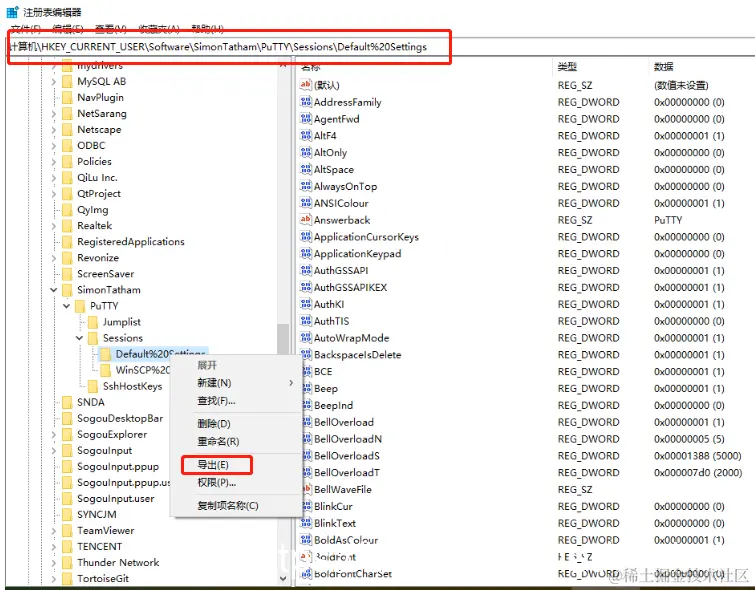Click the AlwaysOnTop DWORD value icon
The image size is (755, 590).
[x=306, y=186]
